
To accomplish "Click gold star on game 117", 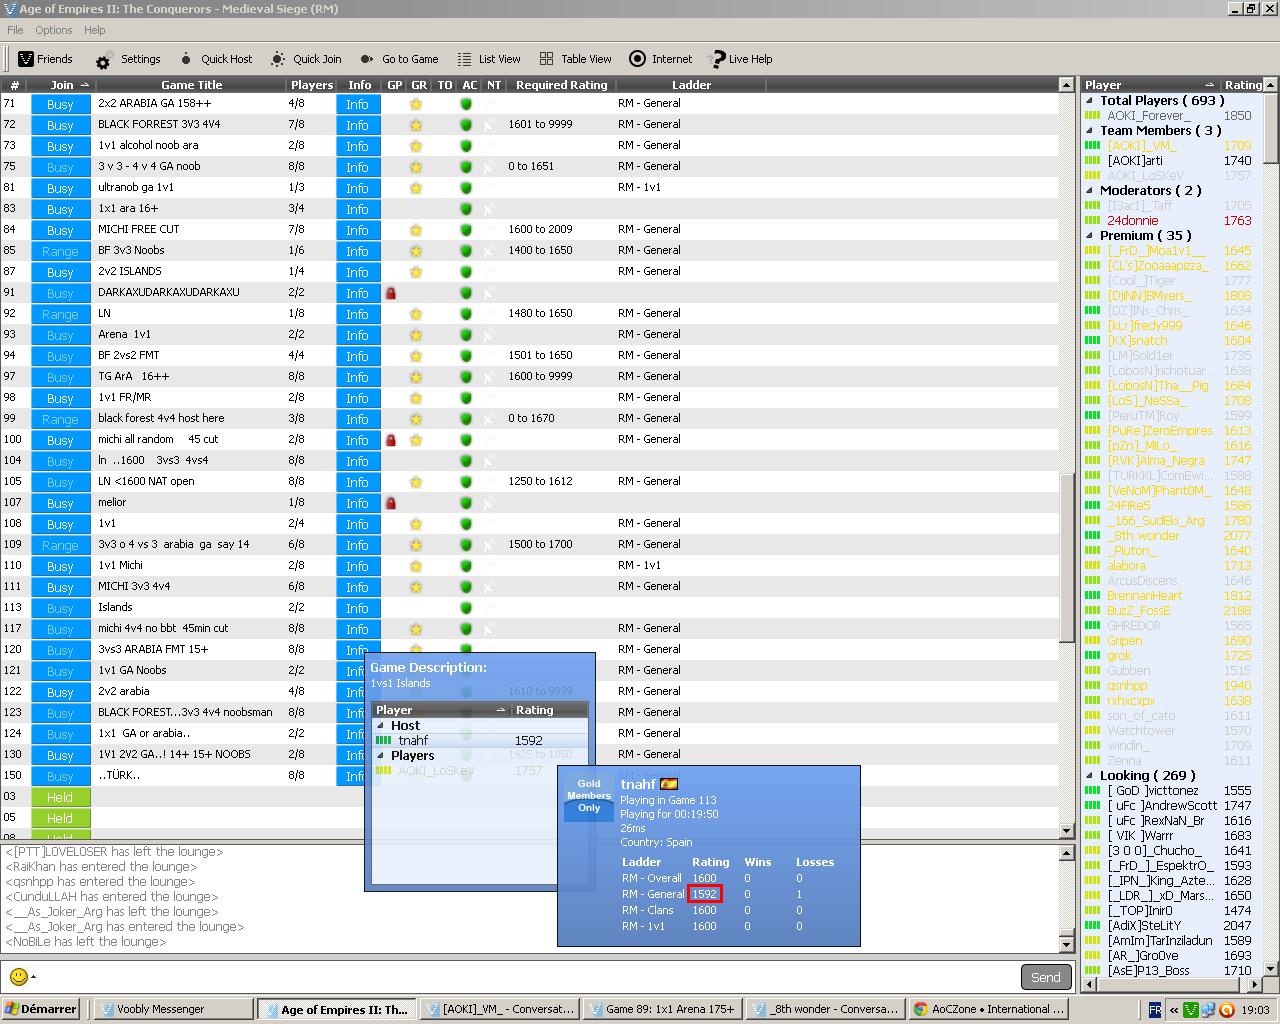I will coord(415,629).
